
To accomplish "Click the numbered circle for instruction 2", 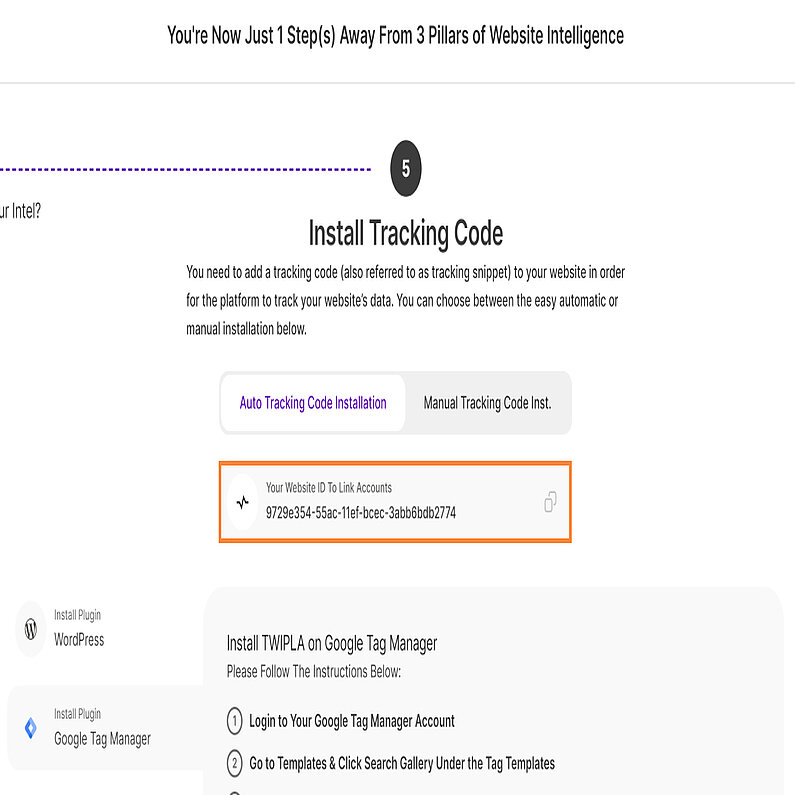I will [x=235, y=764].
